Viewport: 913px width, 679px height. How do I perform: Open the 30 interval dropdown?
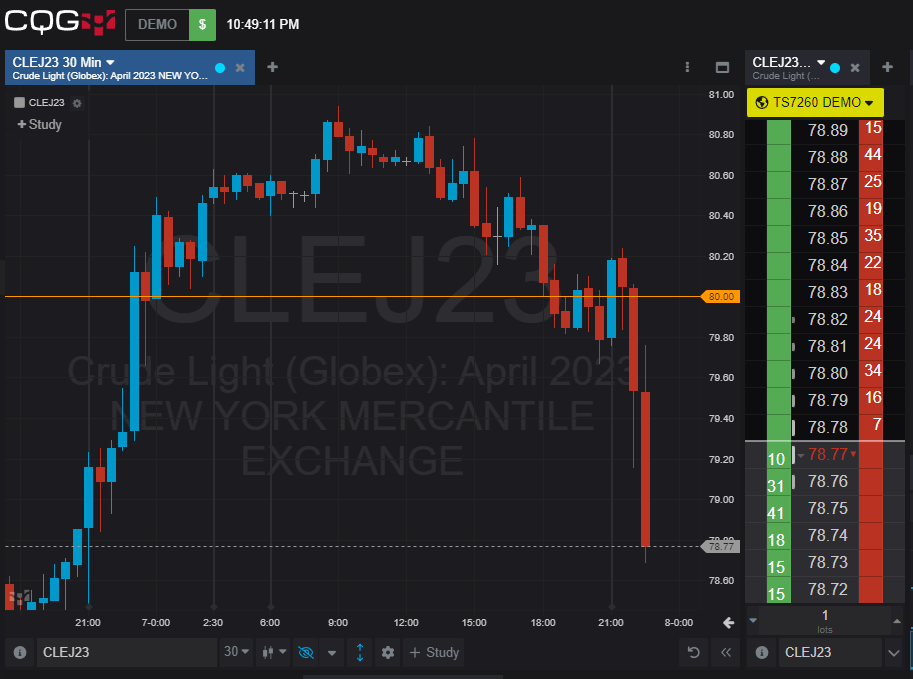[x=236, y=652]
